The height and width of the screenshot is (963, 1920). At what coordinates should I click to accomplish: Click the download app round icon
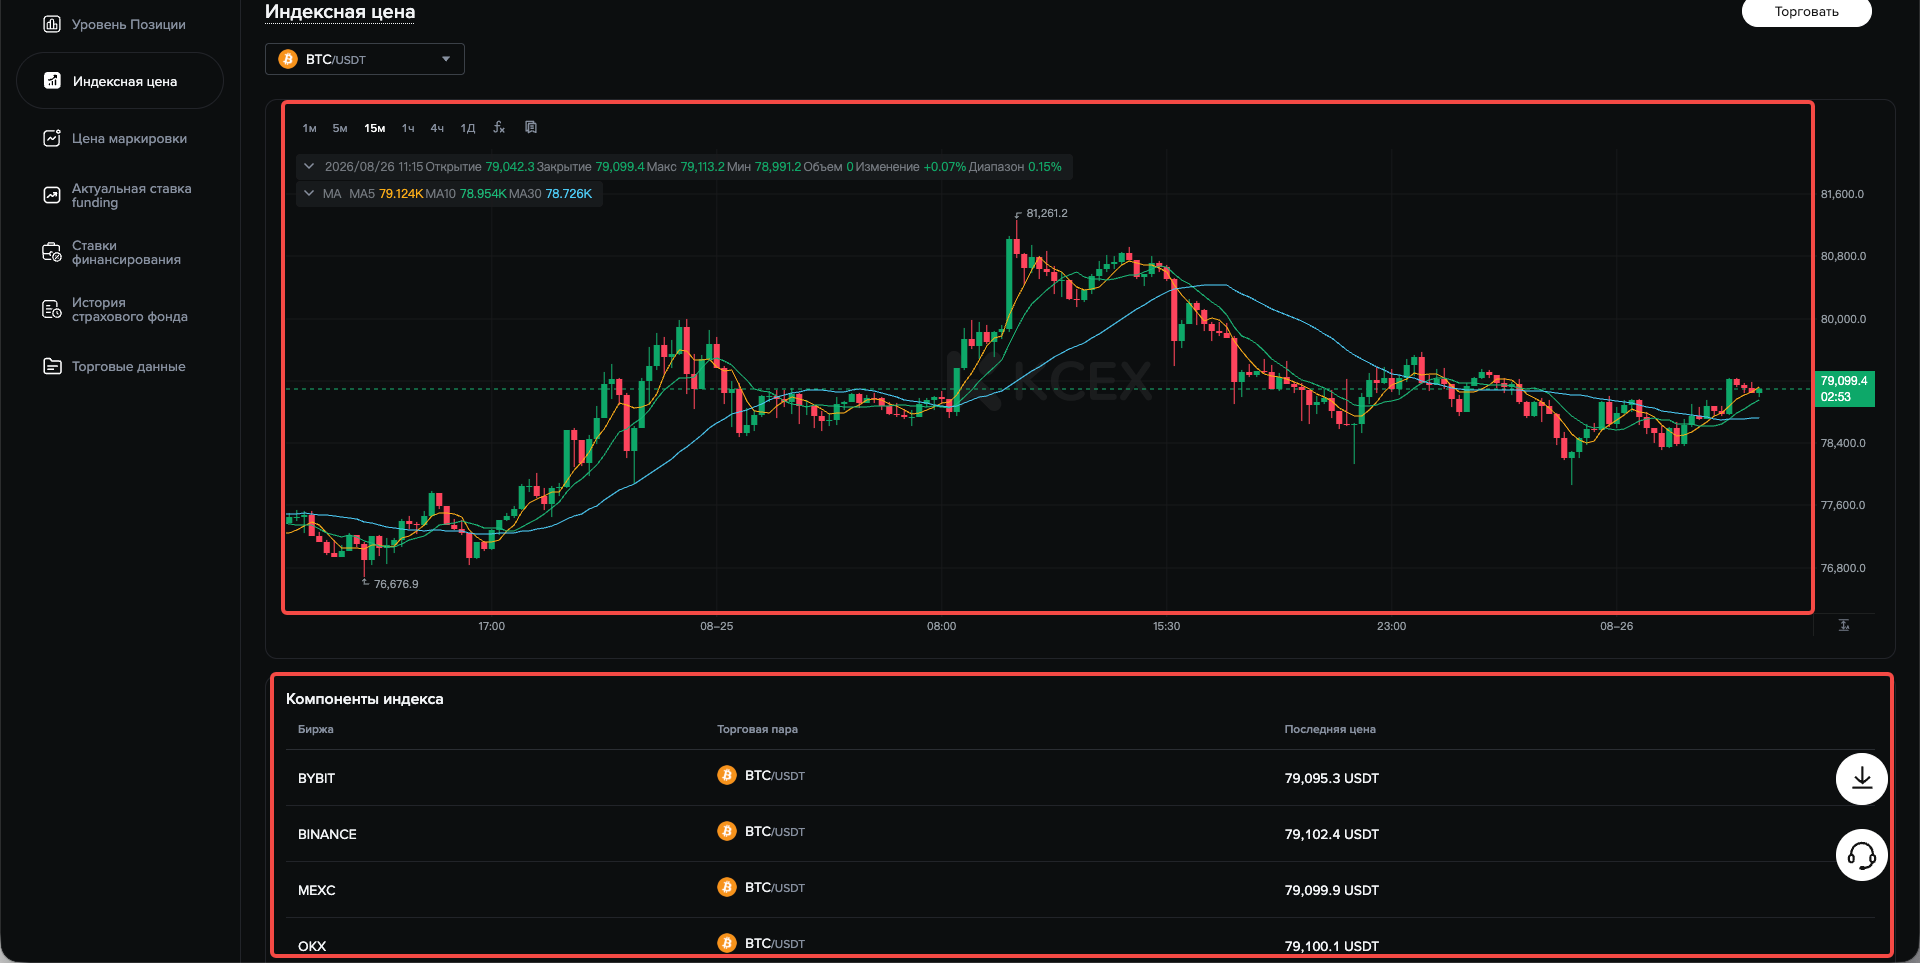1861,778
